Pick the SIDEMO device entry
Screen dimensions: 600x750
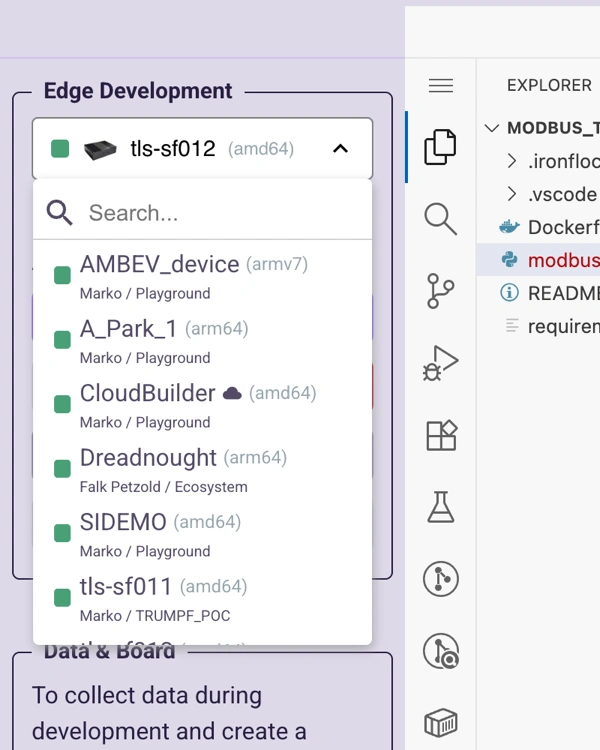coord(124,523)
